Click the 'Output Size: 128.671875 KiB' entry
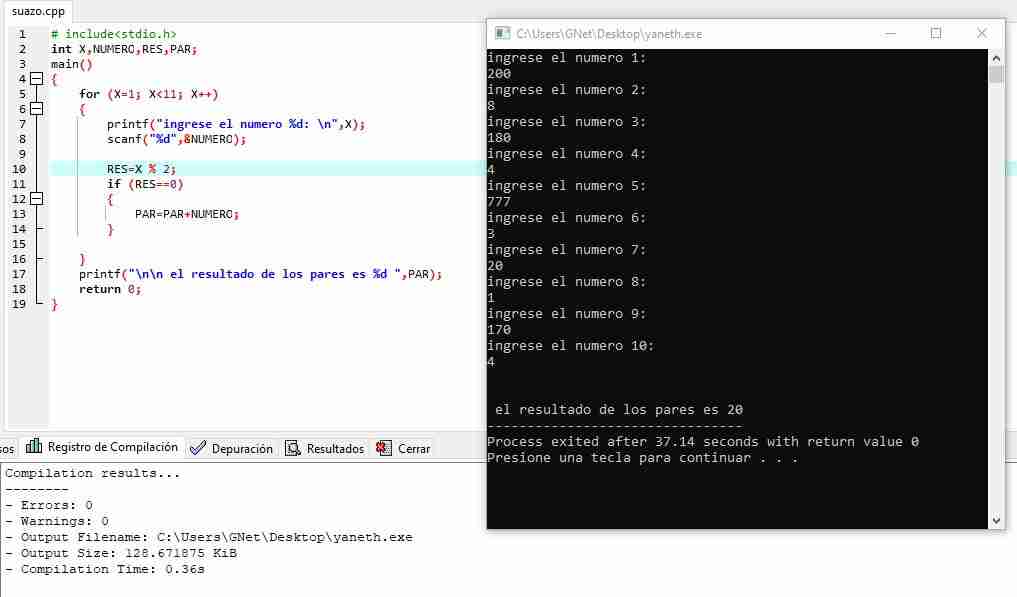The height and width of the screenshot is (597, 1017). 121,553
